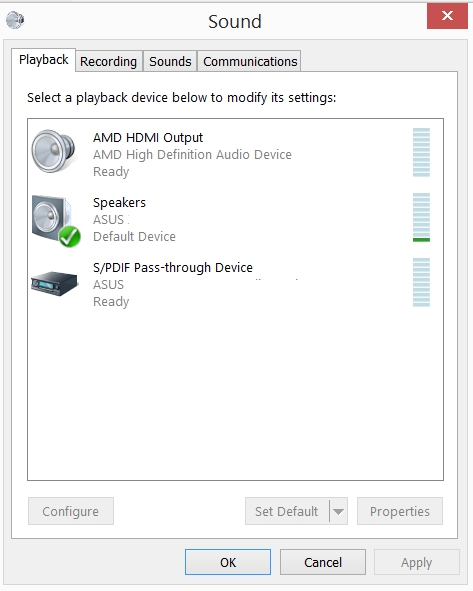Click the green default checkmark badge on Speakers

(x=70, y=236)
